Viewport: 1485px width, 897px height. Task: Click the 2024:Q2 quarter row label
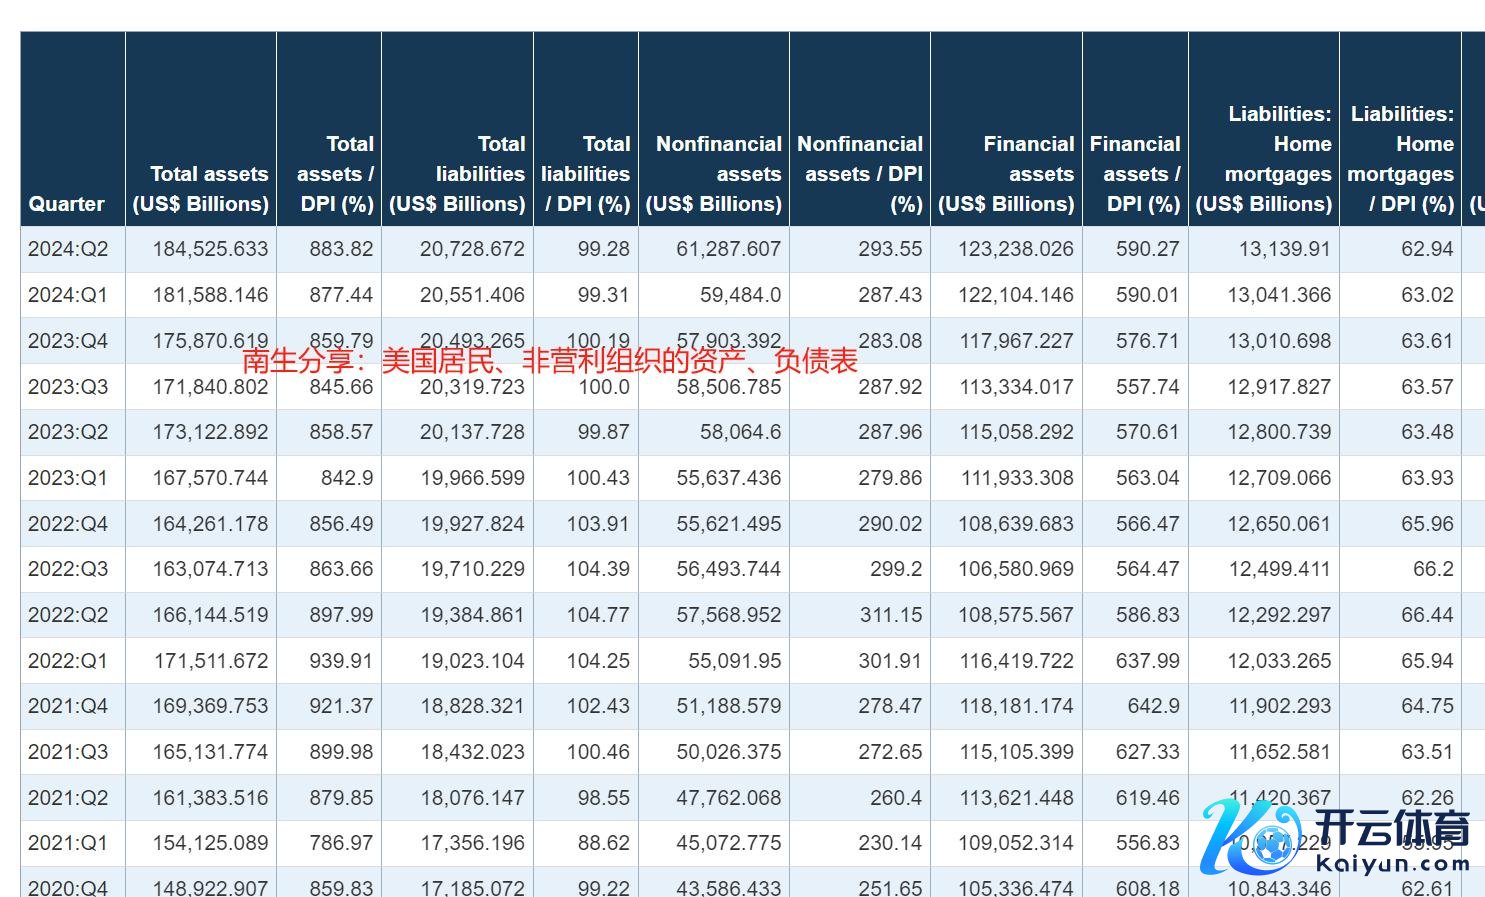click(68, 249)
